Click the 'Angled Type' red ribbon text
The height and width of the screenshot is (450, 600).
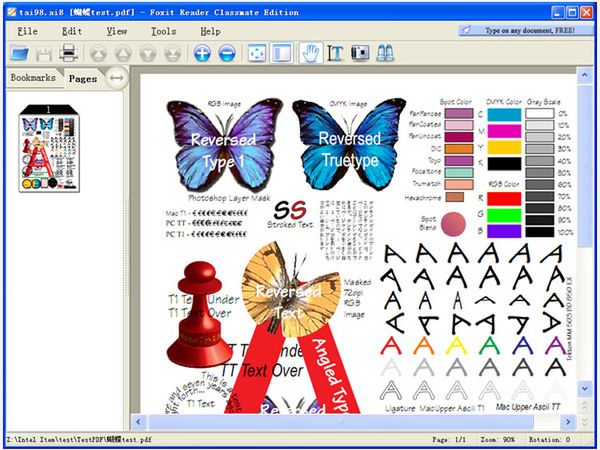click(332, 375)
